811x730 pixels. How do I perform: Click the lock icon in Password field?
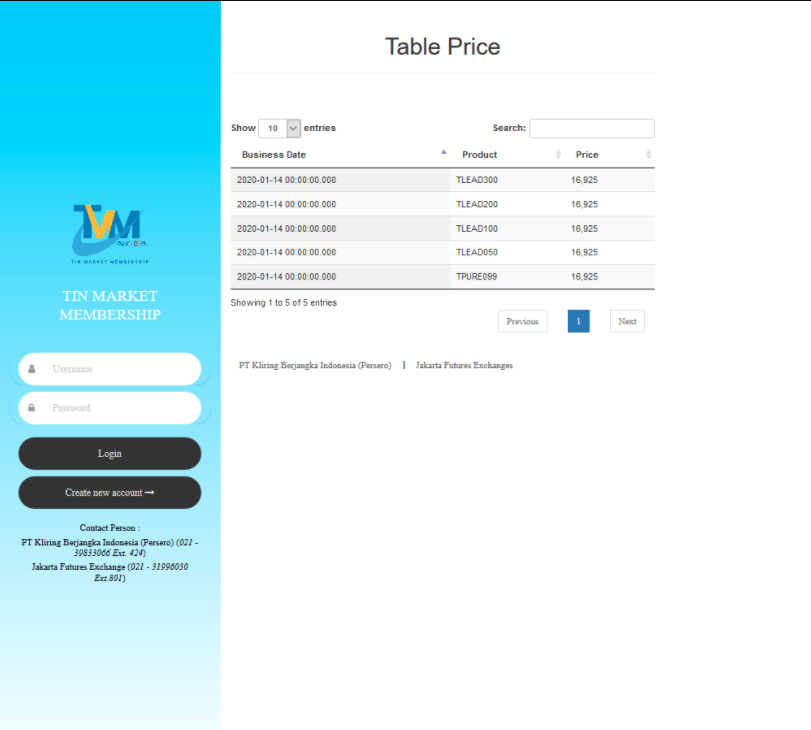tap(32, 408)
